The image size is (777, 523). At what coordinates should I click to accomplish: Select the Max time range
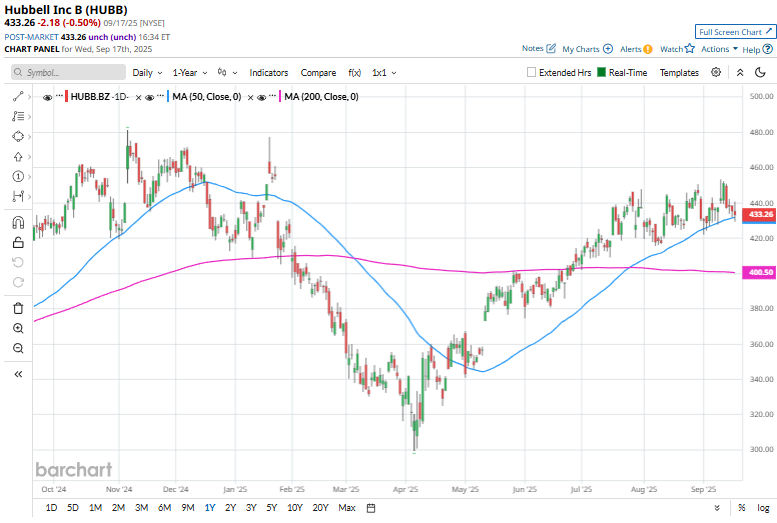pyautogui.click(x=347, y=508)
